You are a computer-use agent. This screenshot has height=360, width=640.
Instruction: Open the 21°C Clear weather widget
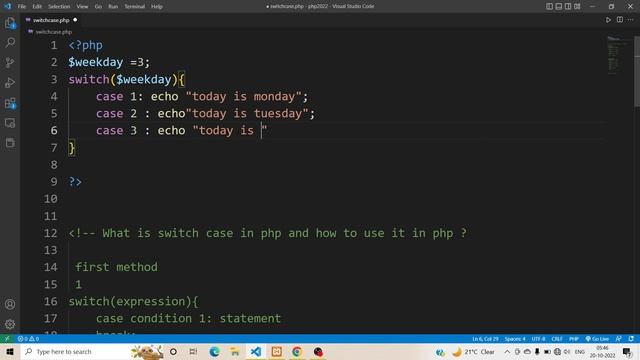click(x=473, y=352)
